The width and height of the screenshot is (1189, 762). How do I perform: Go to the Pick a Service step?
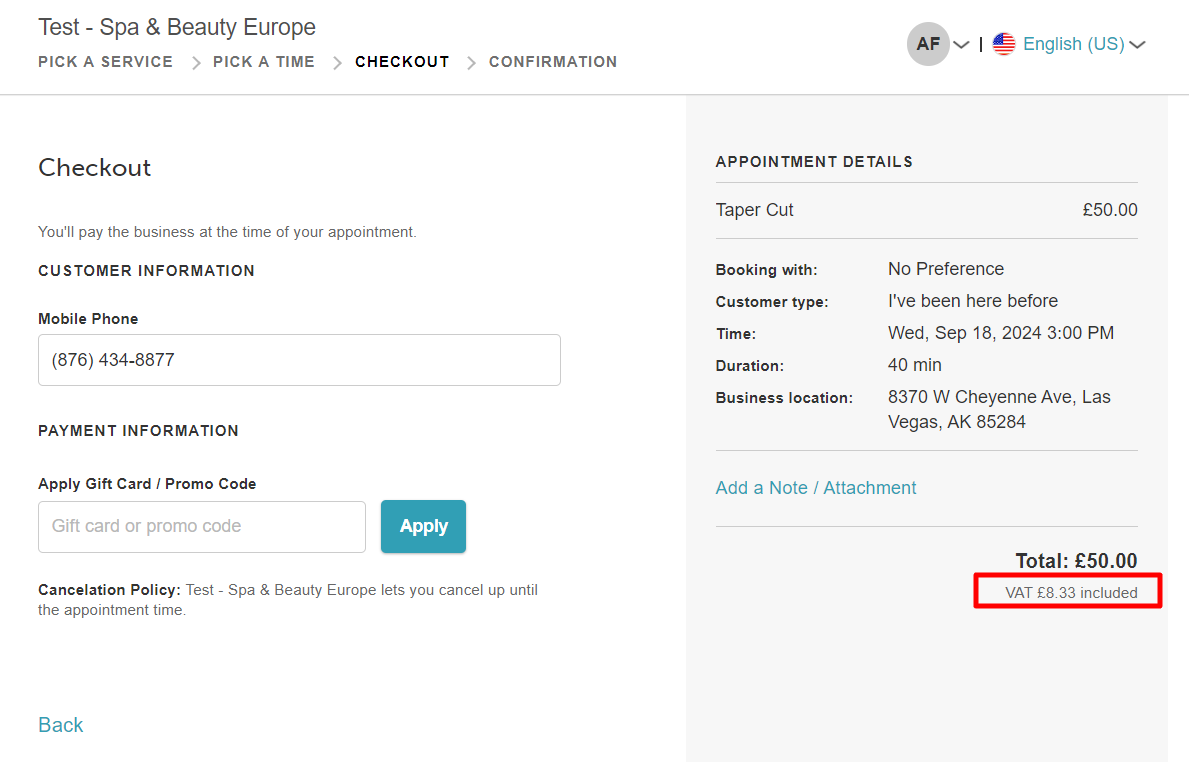point(105,62)
